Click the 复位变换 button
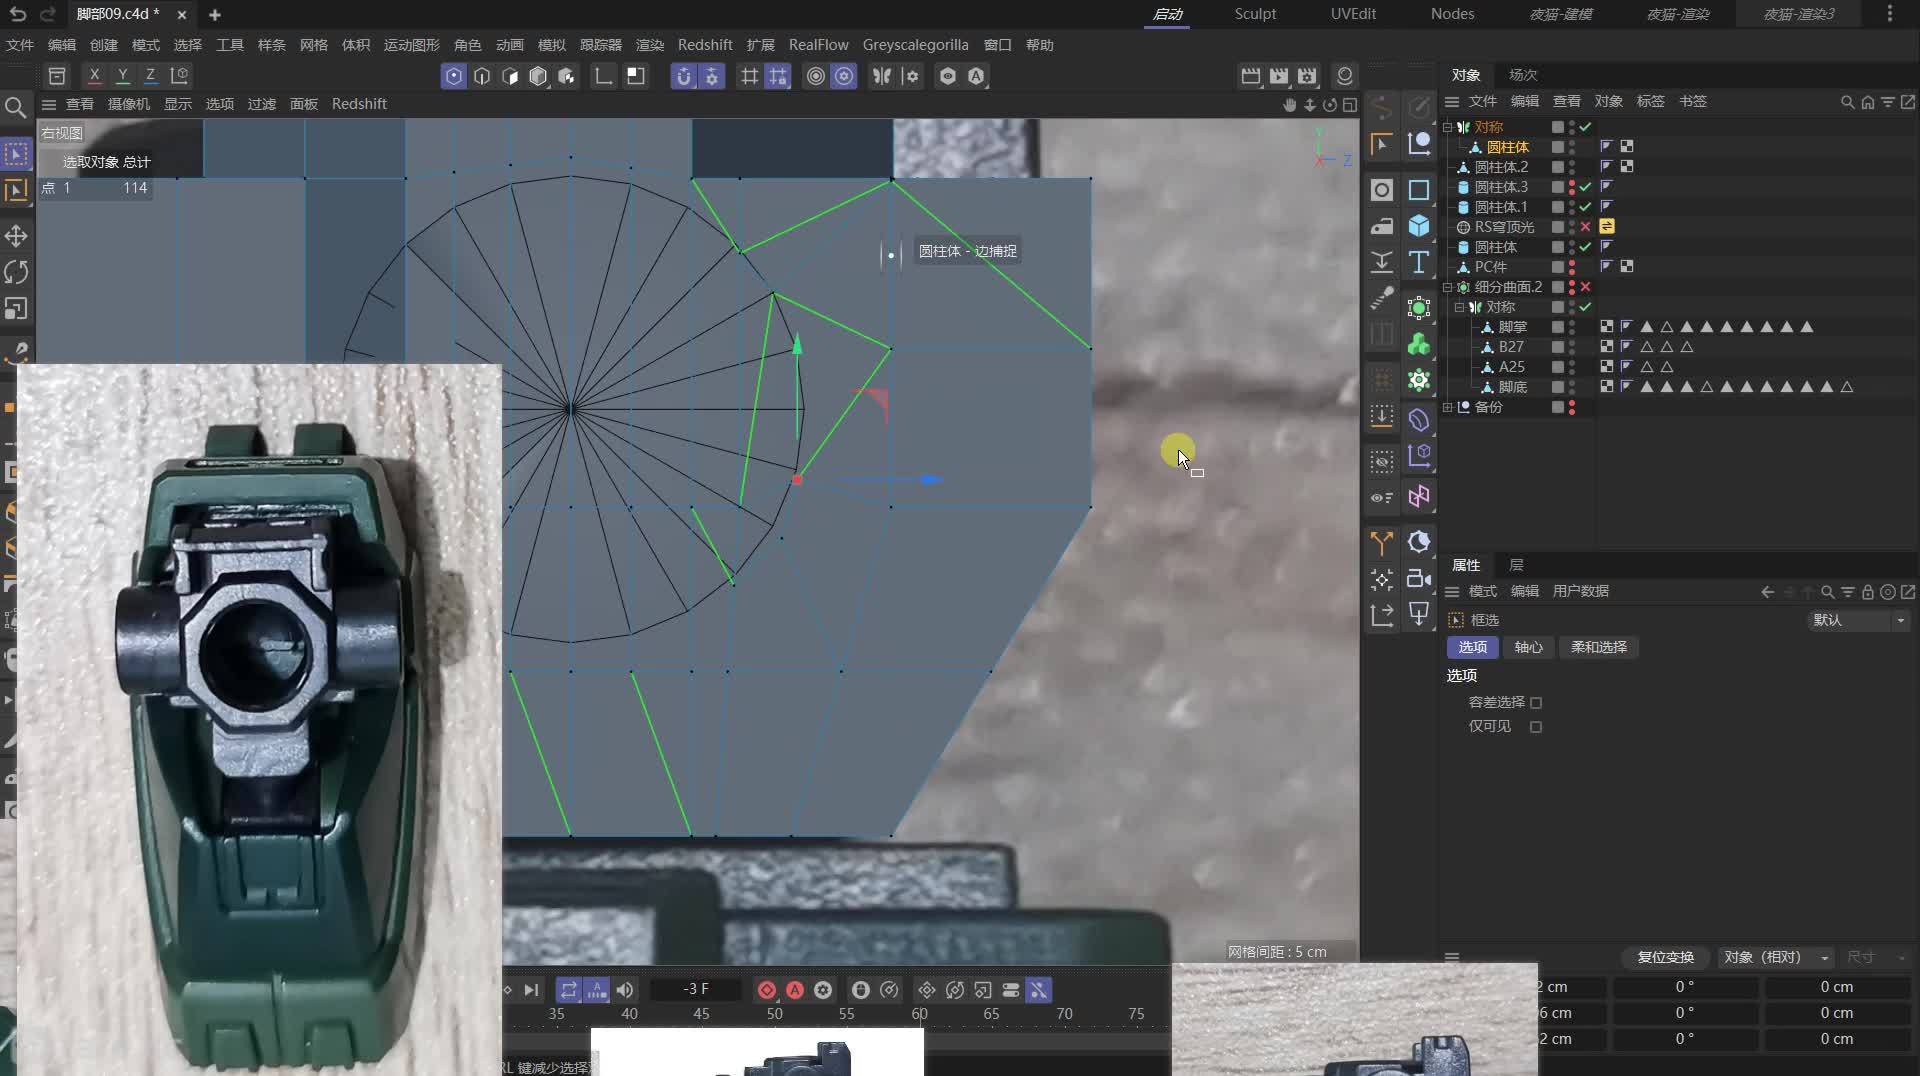Image resolution: width=1920 pixels, height=1076 pixels. click(x=1665, y=957)
